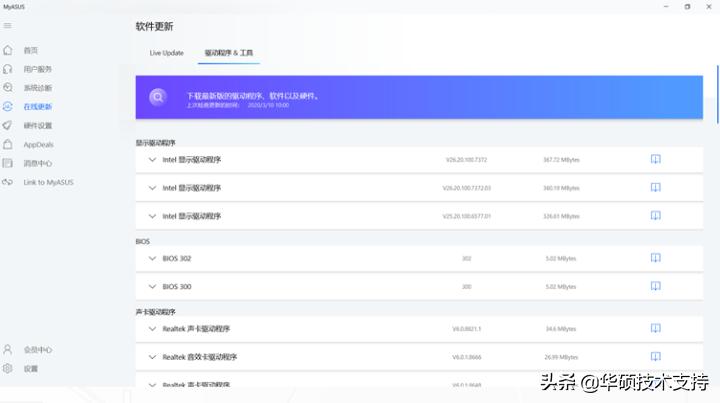This screenshot has width=720, height=403.
Task: Download Realtek 声卡驱动程序 V6.0.8821.1
Action: click(656, 328)
